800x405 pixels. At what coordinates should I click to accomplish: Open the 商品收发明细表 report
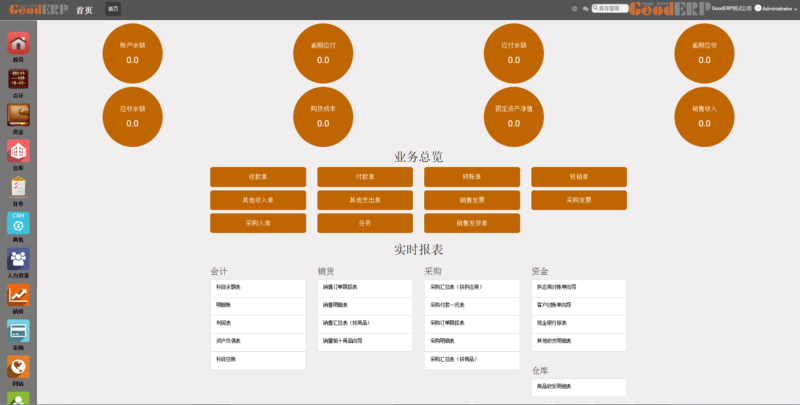579,387
